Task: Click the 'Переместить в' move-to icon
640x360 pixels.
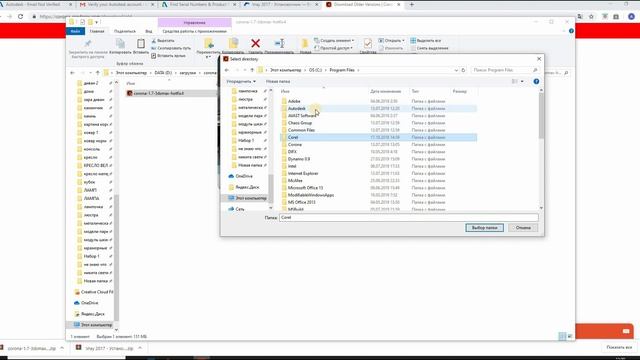Action: point(209,43)
